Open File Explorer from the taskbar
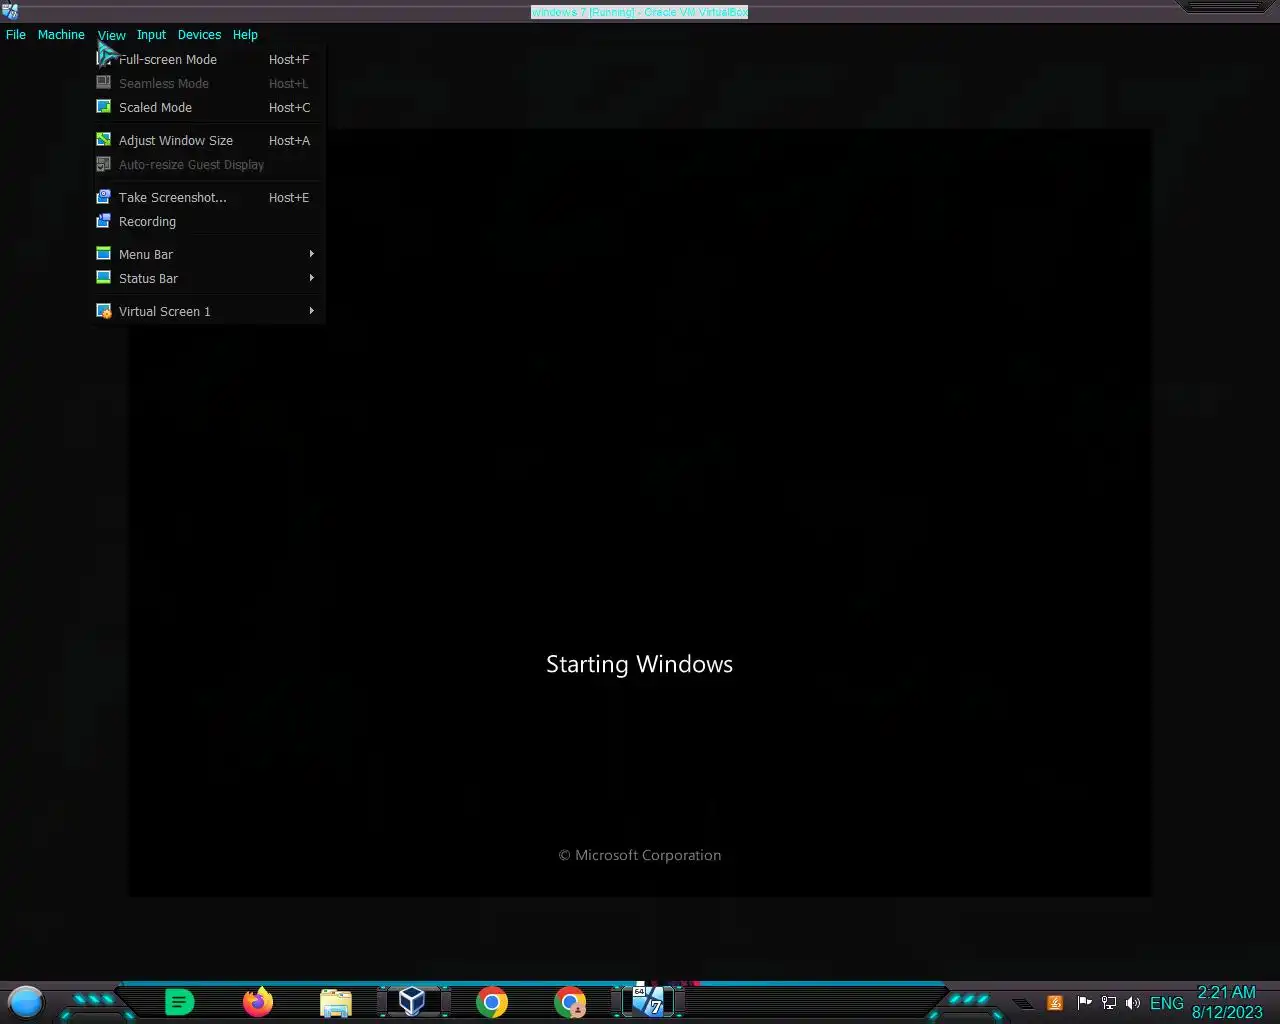Viewport: 1280px width, 1024px height. [336, 1002]
